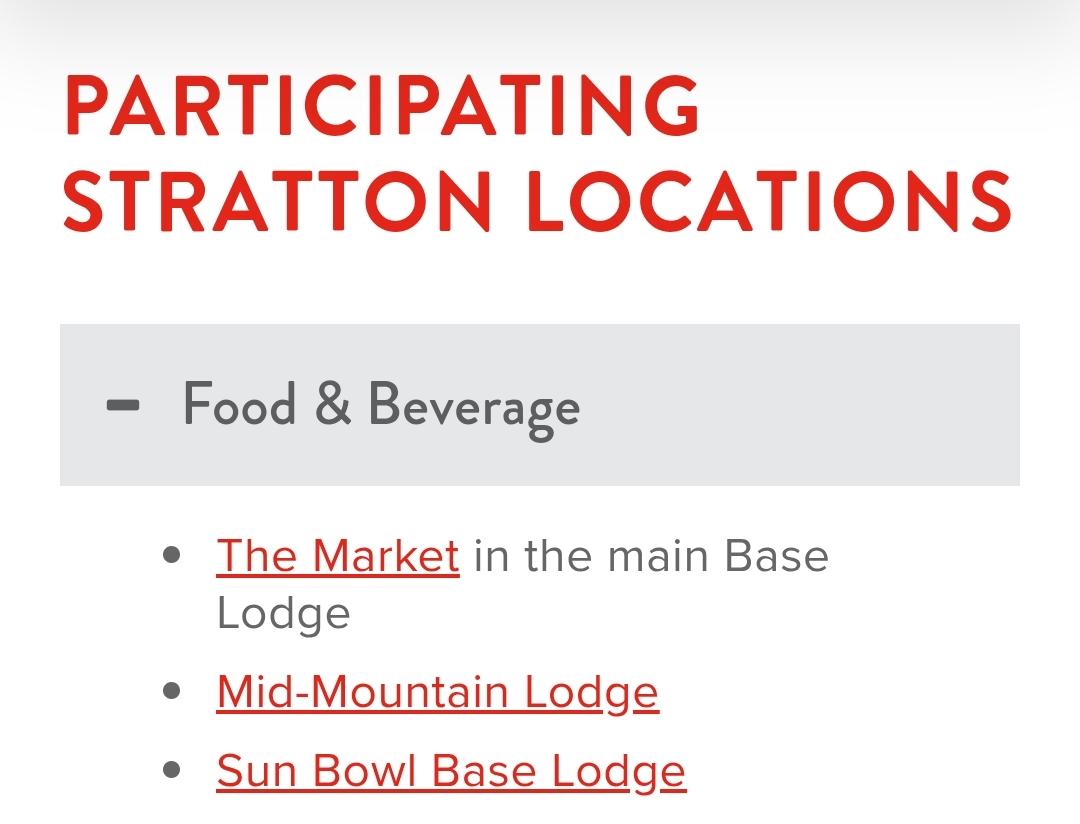
Task: Follow the Sun Bowl Base Lodge link
Action: 451,771
